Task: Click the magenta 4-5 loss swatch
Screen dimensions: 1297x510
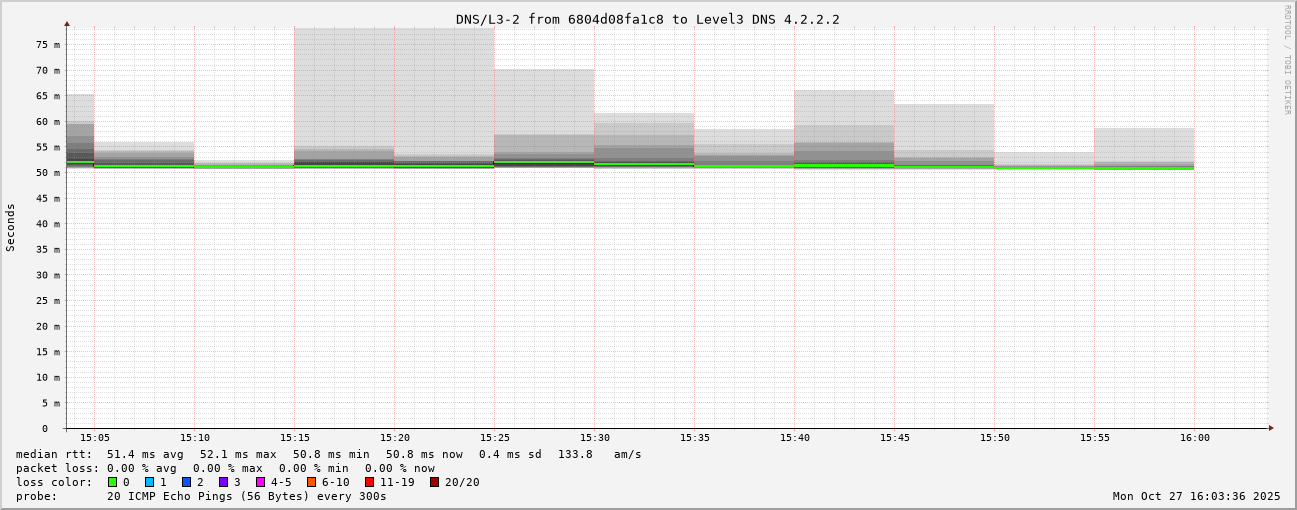Action: click(x=261, y=482)
